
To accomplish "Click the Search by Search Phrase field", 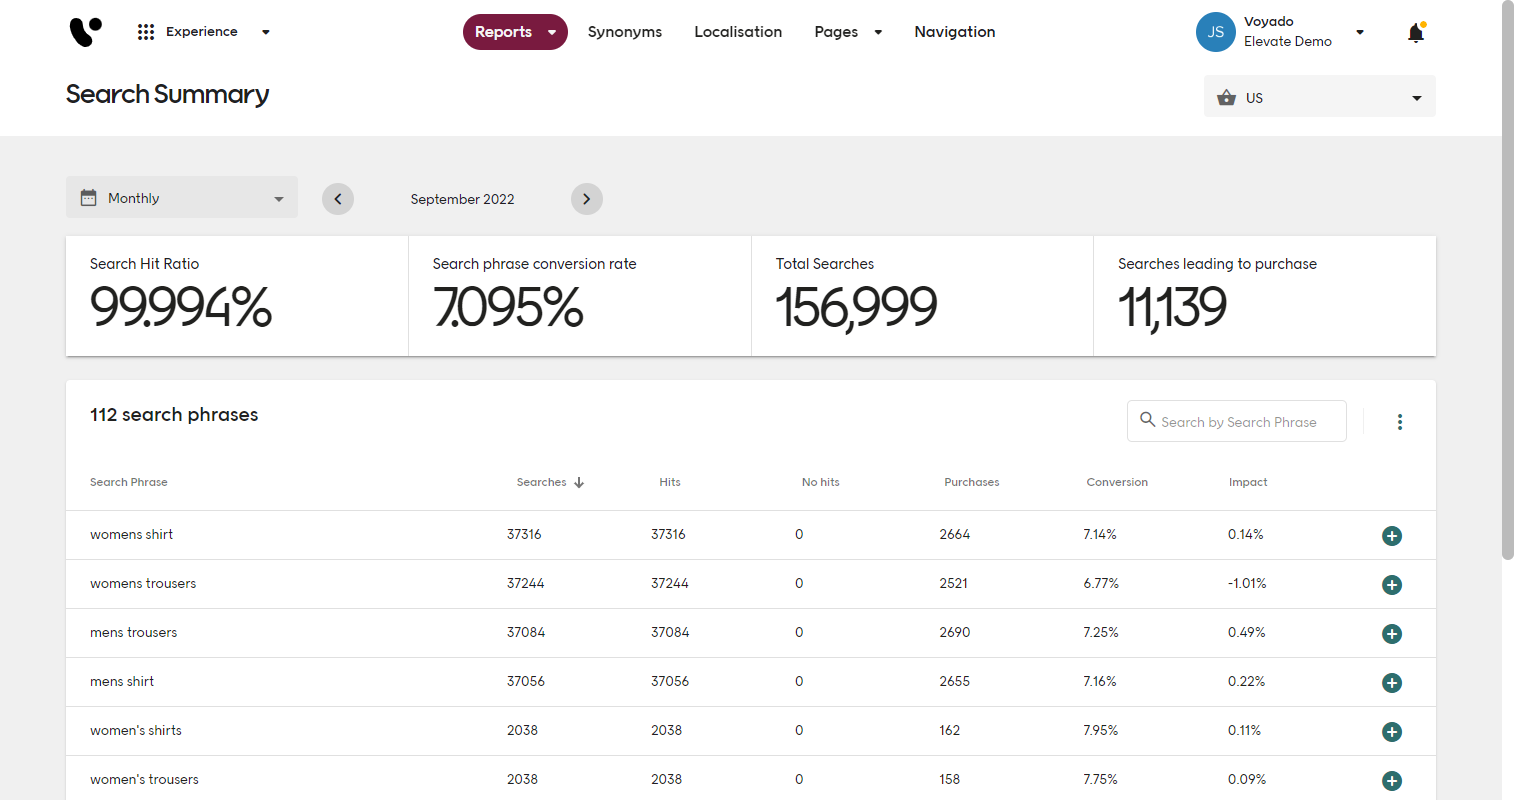I will 1237,421.
